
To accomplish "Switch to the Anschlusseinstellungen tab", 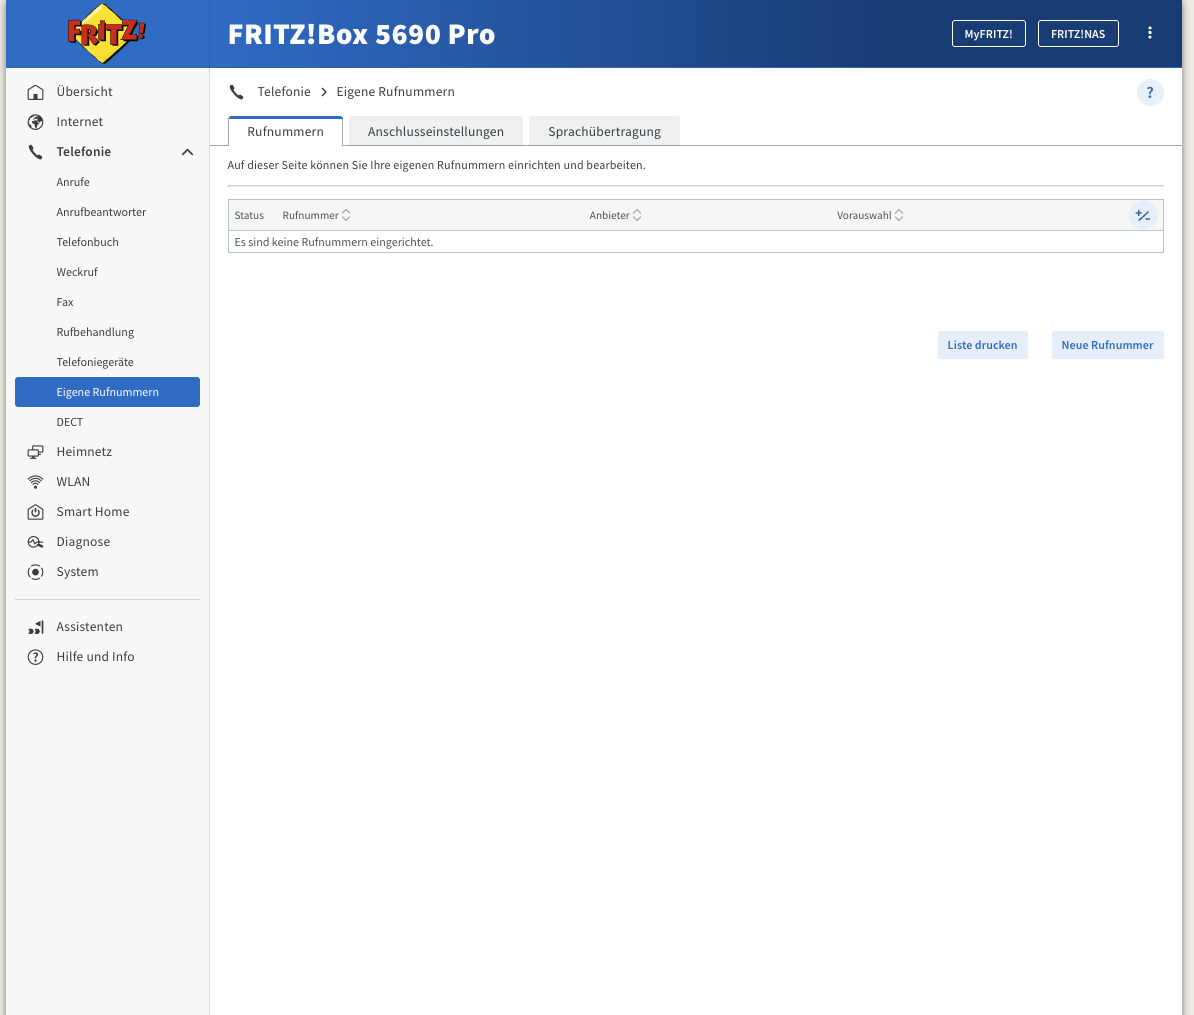I will pos(436,131).
